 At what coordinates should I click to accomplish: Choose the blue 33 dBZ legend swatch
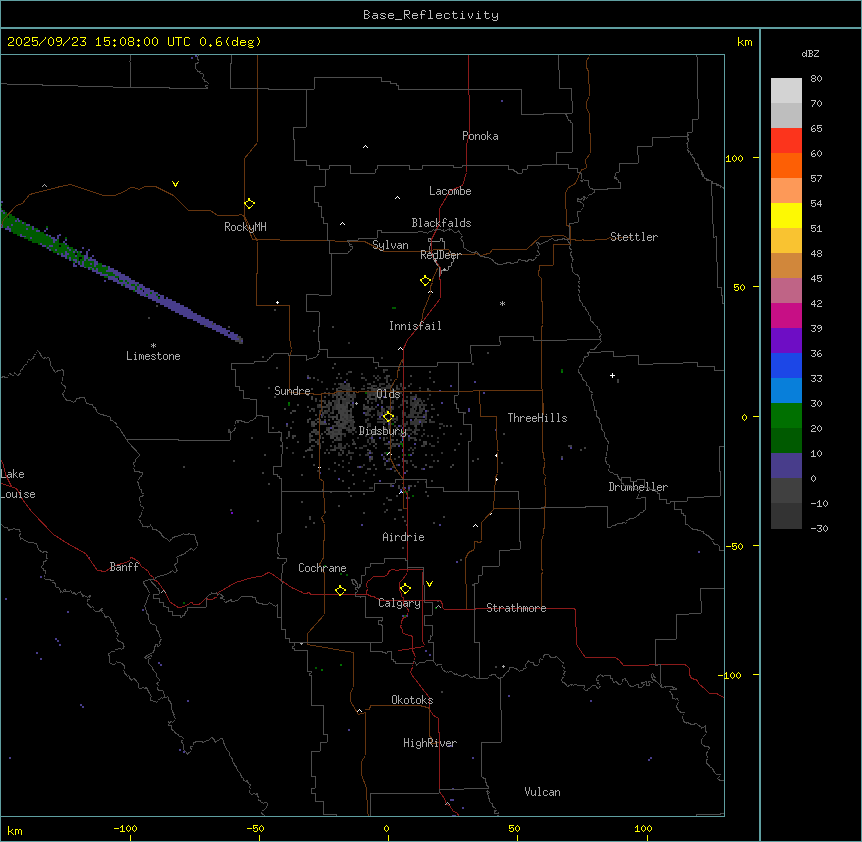click(x=786, y=390)
